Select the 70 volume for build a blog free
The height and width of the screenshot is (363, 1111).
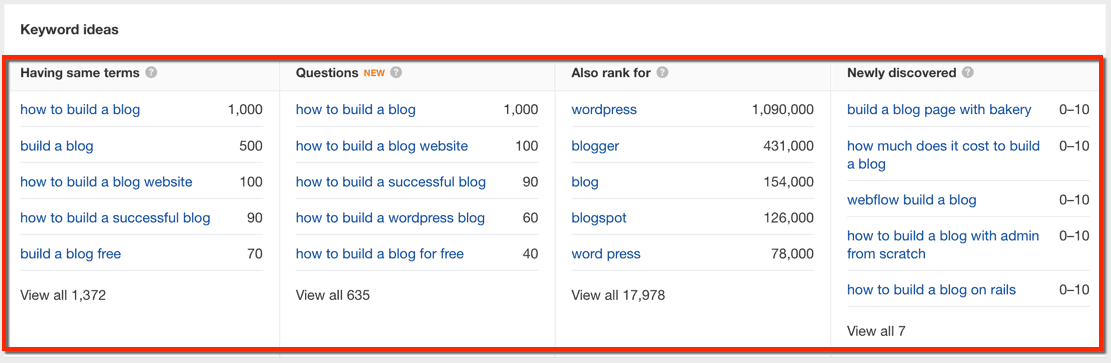pyautogui.click(x=255, y=254)
